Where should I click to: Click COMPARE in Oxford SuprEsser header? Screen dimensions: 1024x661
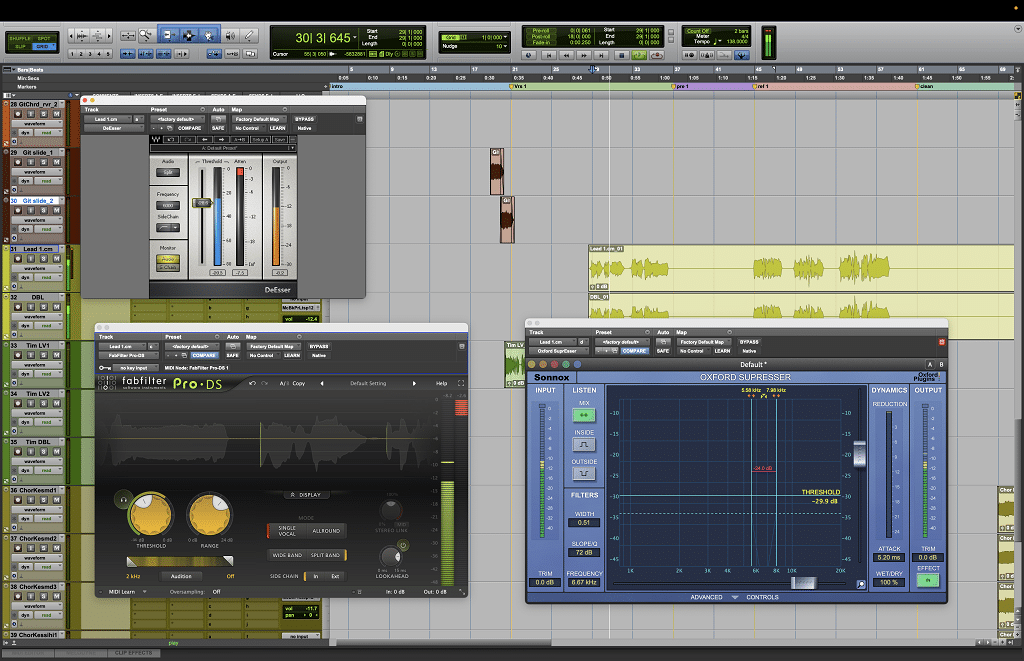coord(633,351)
